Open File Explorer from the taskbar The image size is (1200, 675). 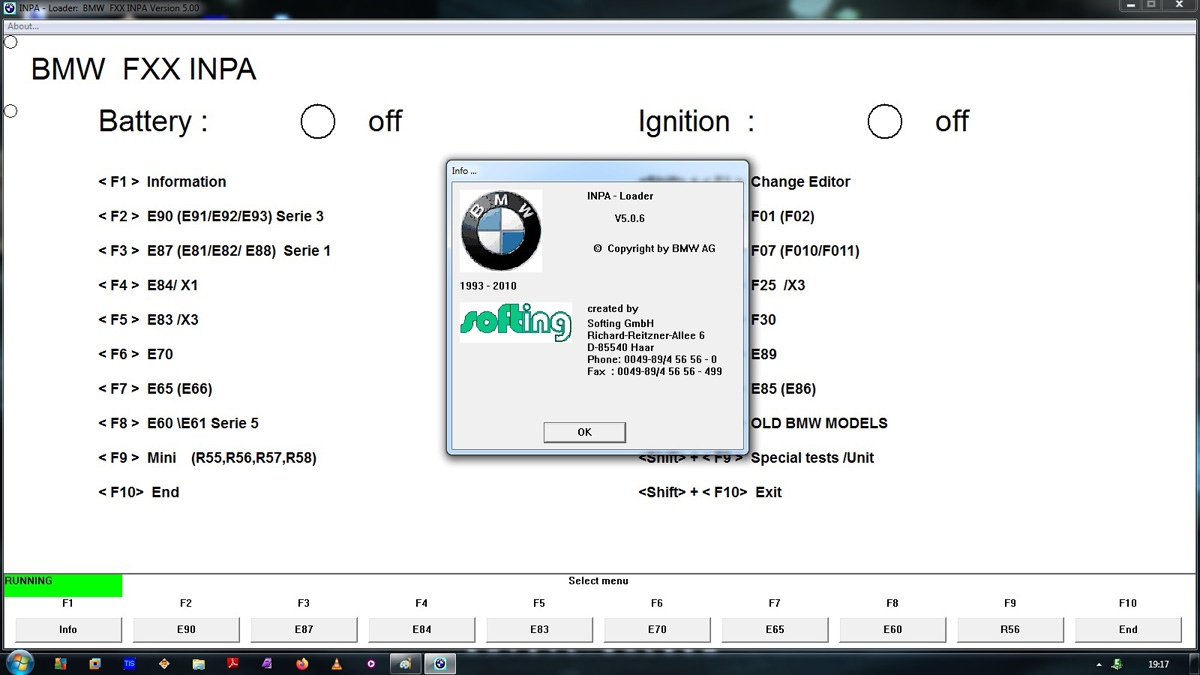pos(198,663)
